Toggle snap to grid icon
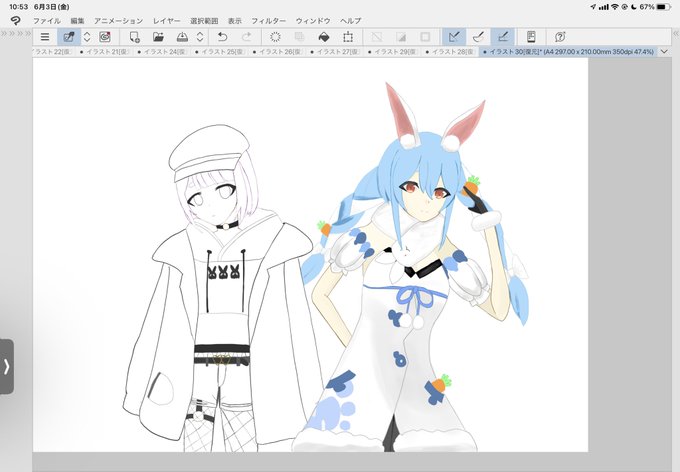680x472 pixels. tap(503, 37)
